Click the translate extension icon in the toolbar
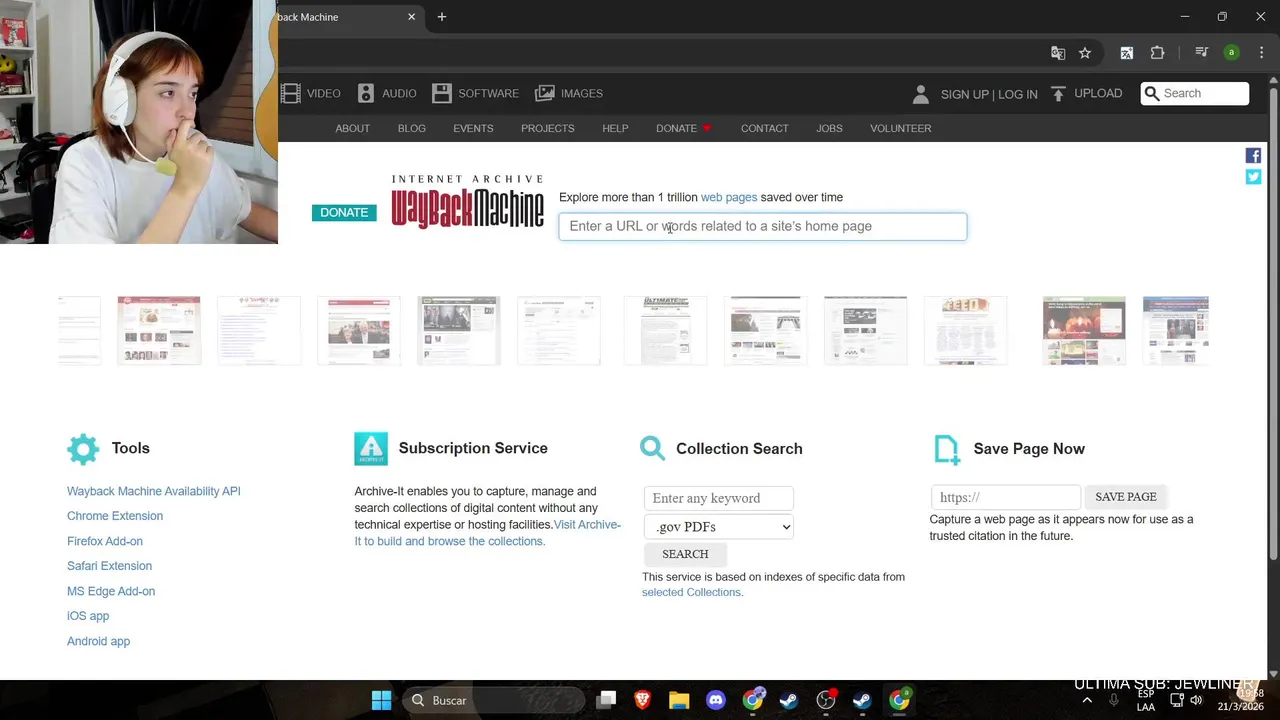Image resolution: width=1280 pixels, height=720 pixels. coord(1127,53)
